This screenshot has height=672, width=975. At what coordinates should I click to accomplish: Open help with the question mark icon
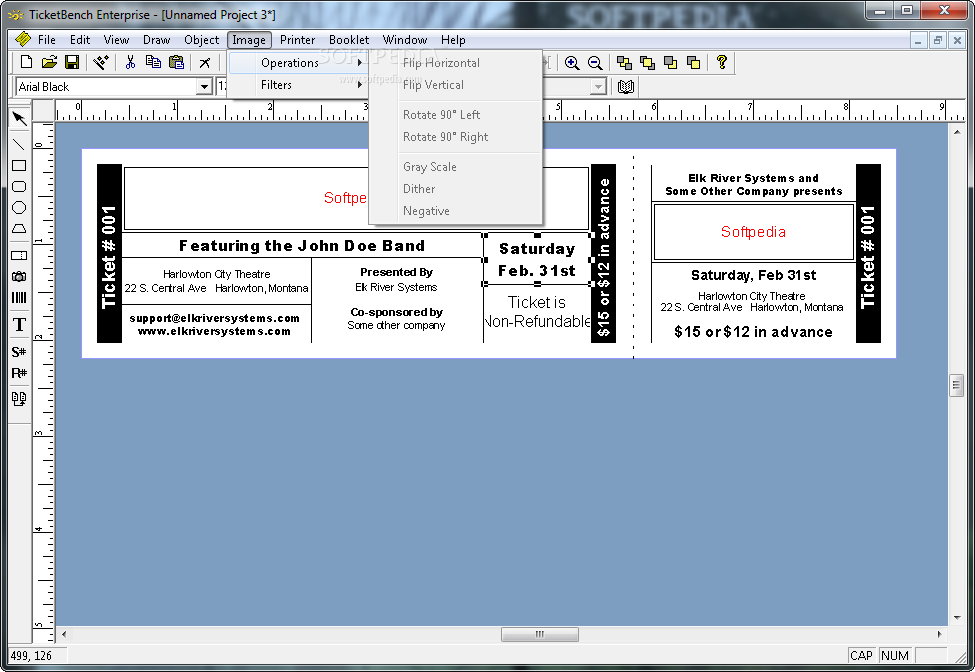[x=721, y=62]
